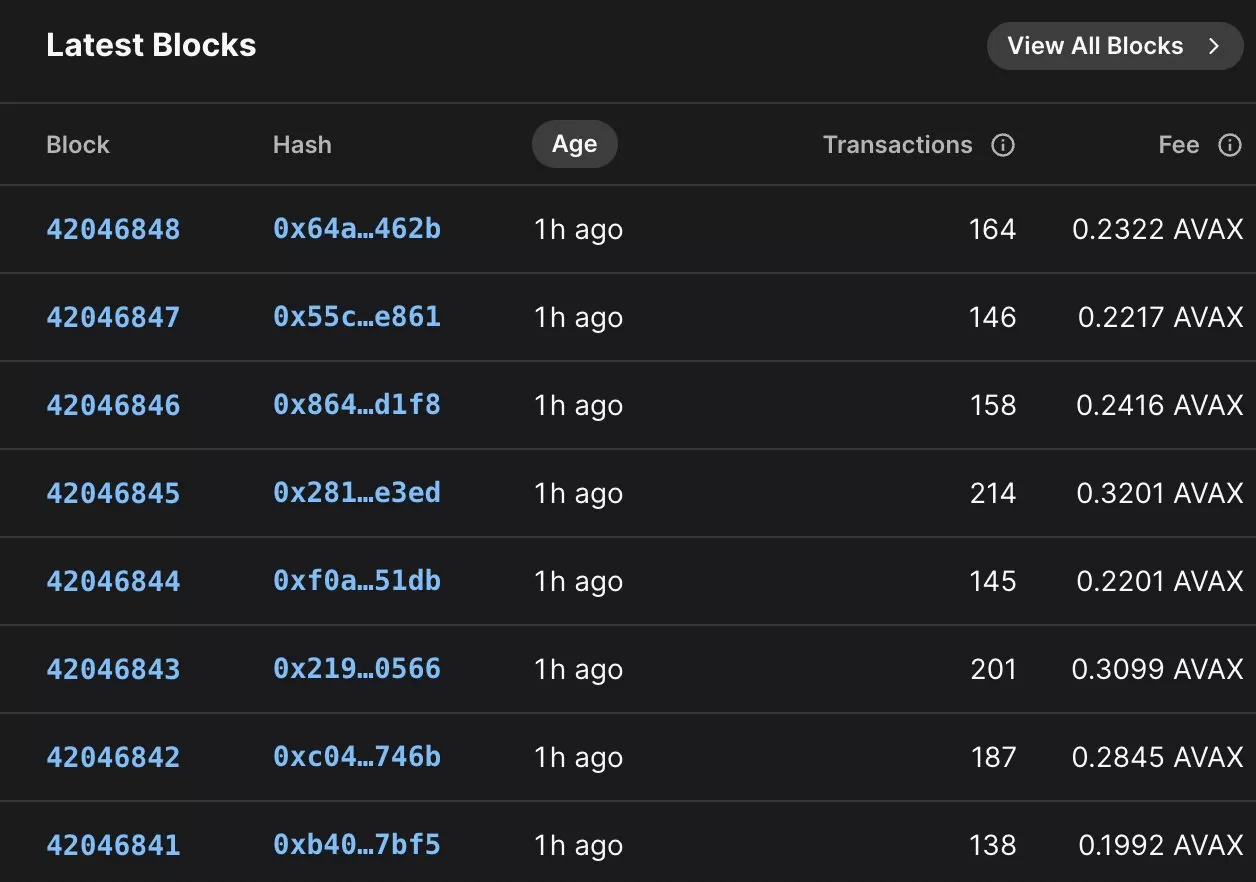Open block 42046848
1256x882 pixels.
pos(113,230)
